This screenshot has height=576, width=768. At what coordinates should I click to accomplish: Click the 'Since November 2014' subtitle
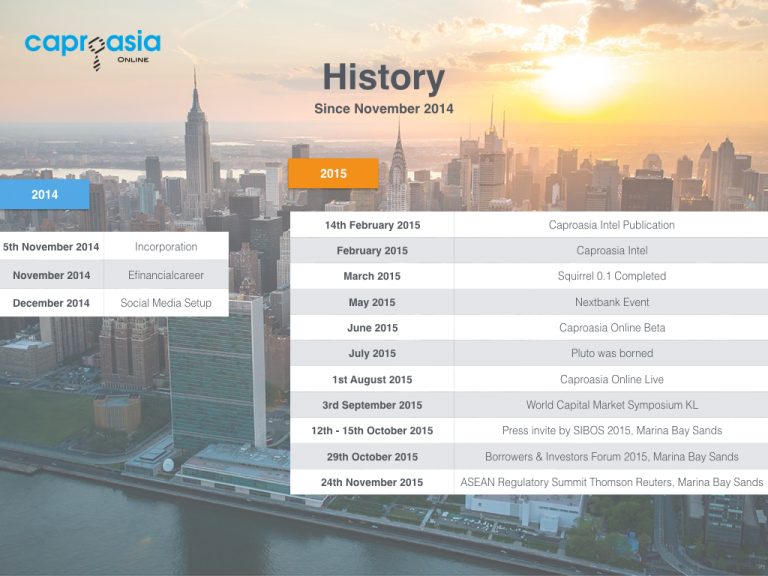click(x=384, y=109)
